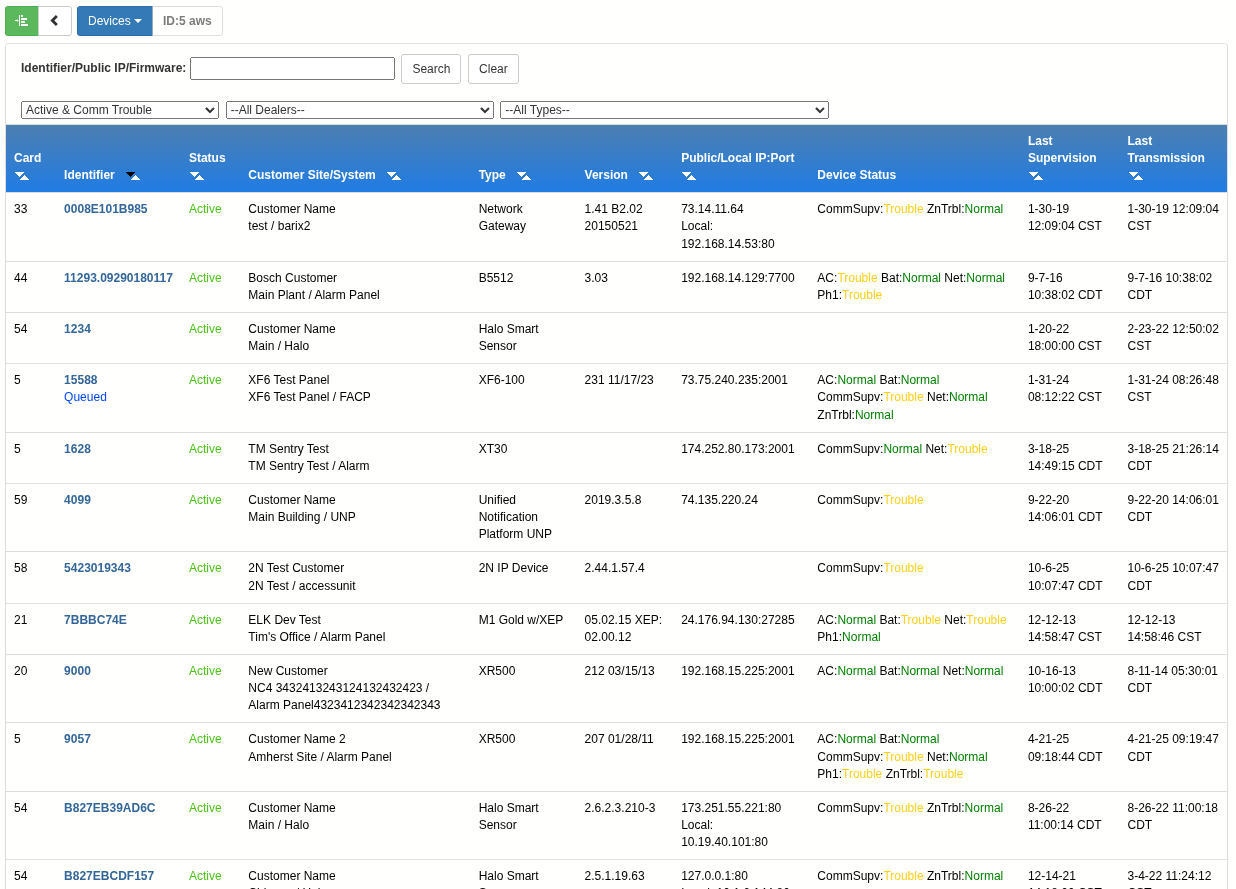Click sort arrows beside Customer Site/System header

coord(394,176)
